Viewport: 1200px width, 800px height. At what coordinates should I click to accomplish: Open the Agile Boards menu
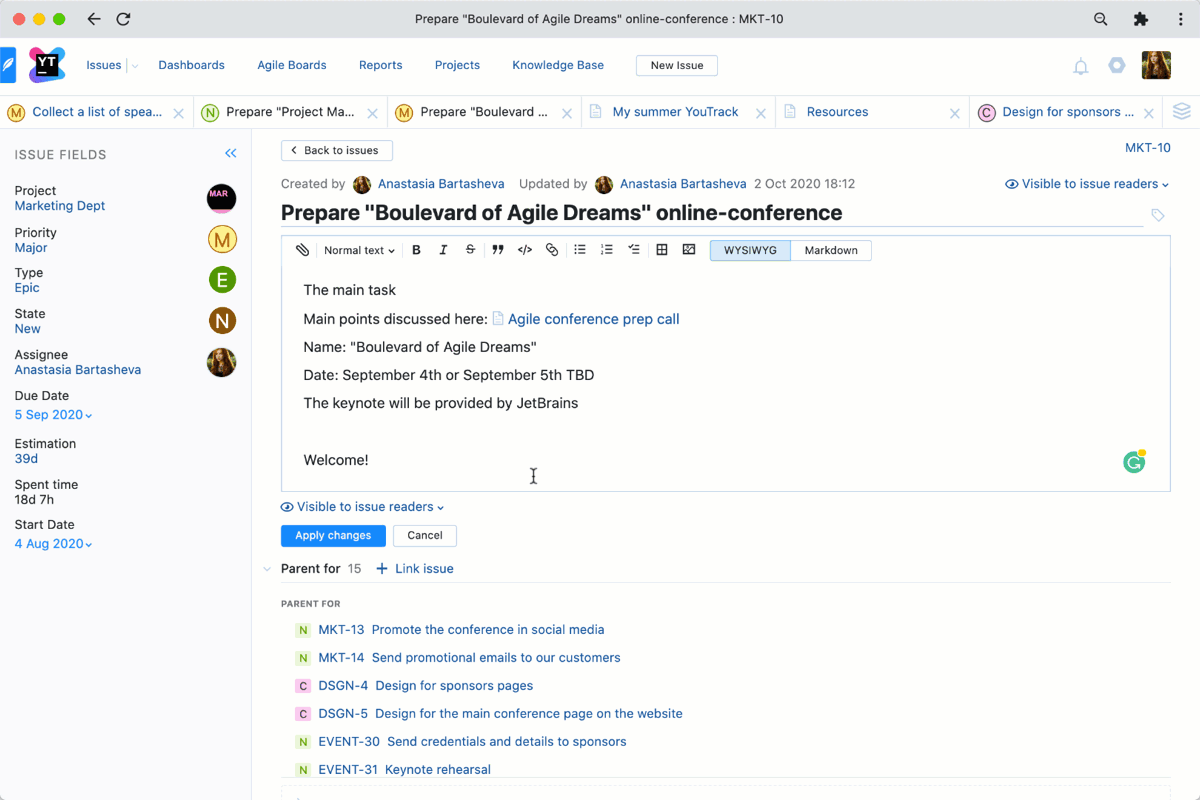click(x=292, y=65)
